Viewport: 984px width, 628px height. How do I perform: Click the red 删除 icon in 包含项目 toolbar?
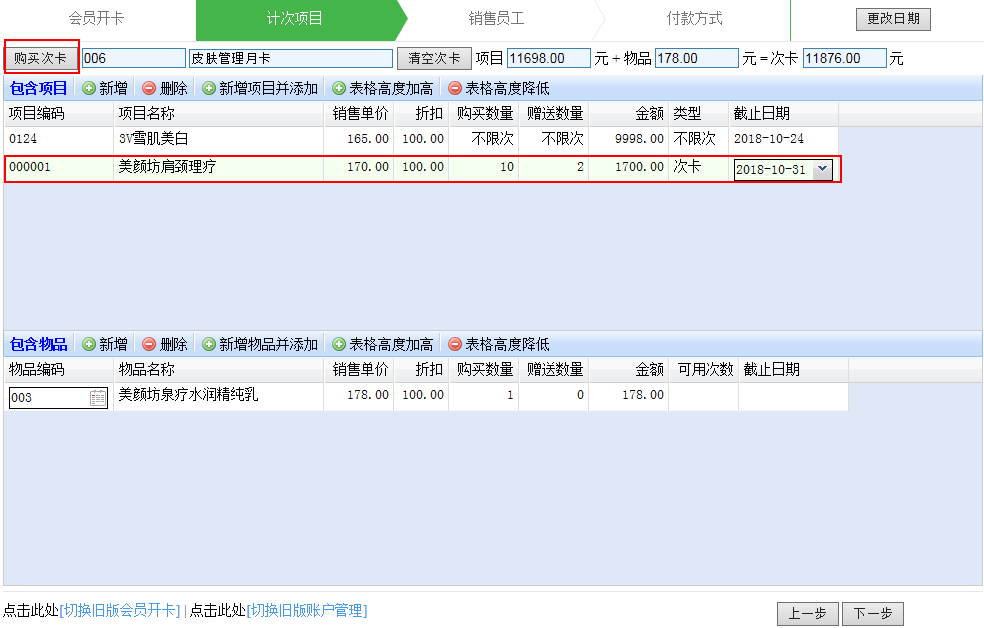149,89
